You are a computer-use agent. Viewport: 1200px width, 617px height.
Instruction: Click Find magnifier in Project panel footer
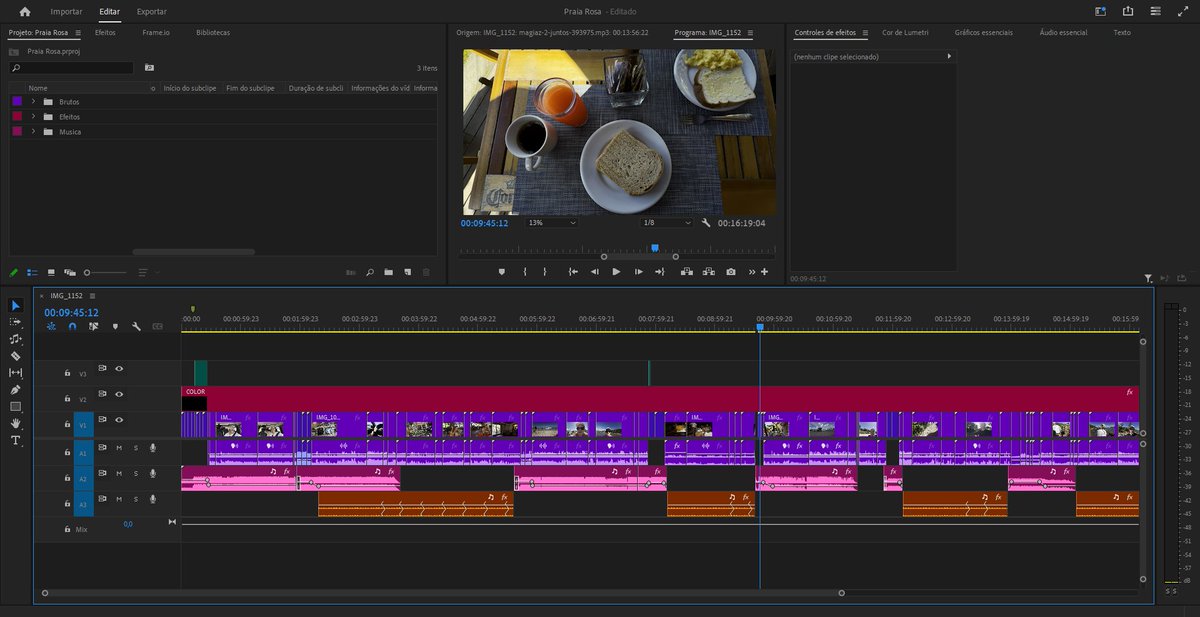(370, 272)
